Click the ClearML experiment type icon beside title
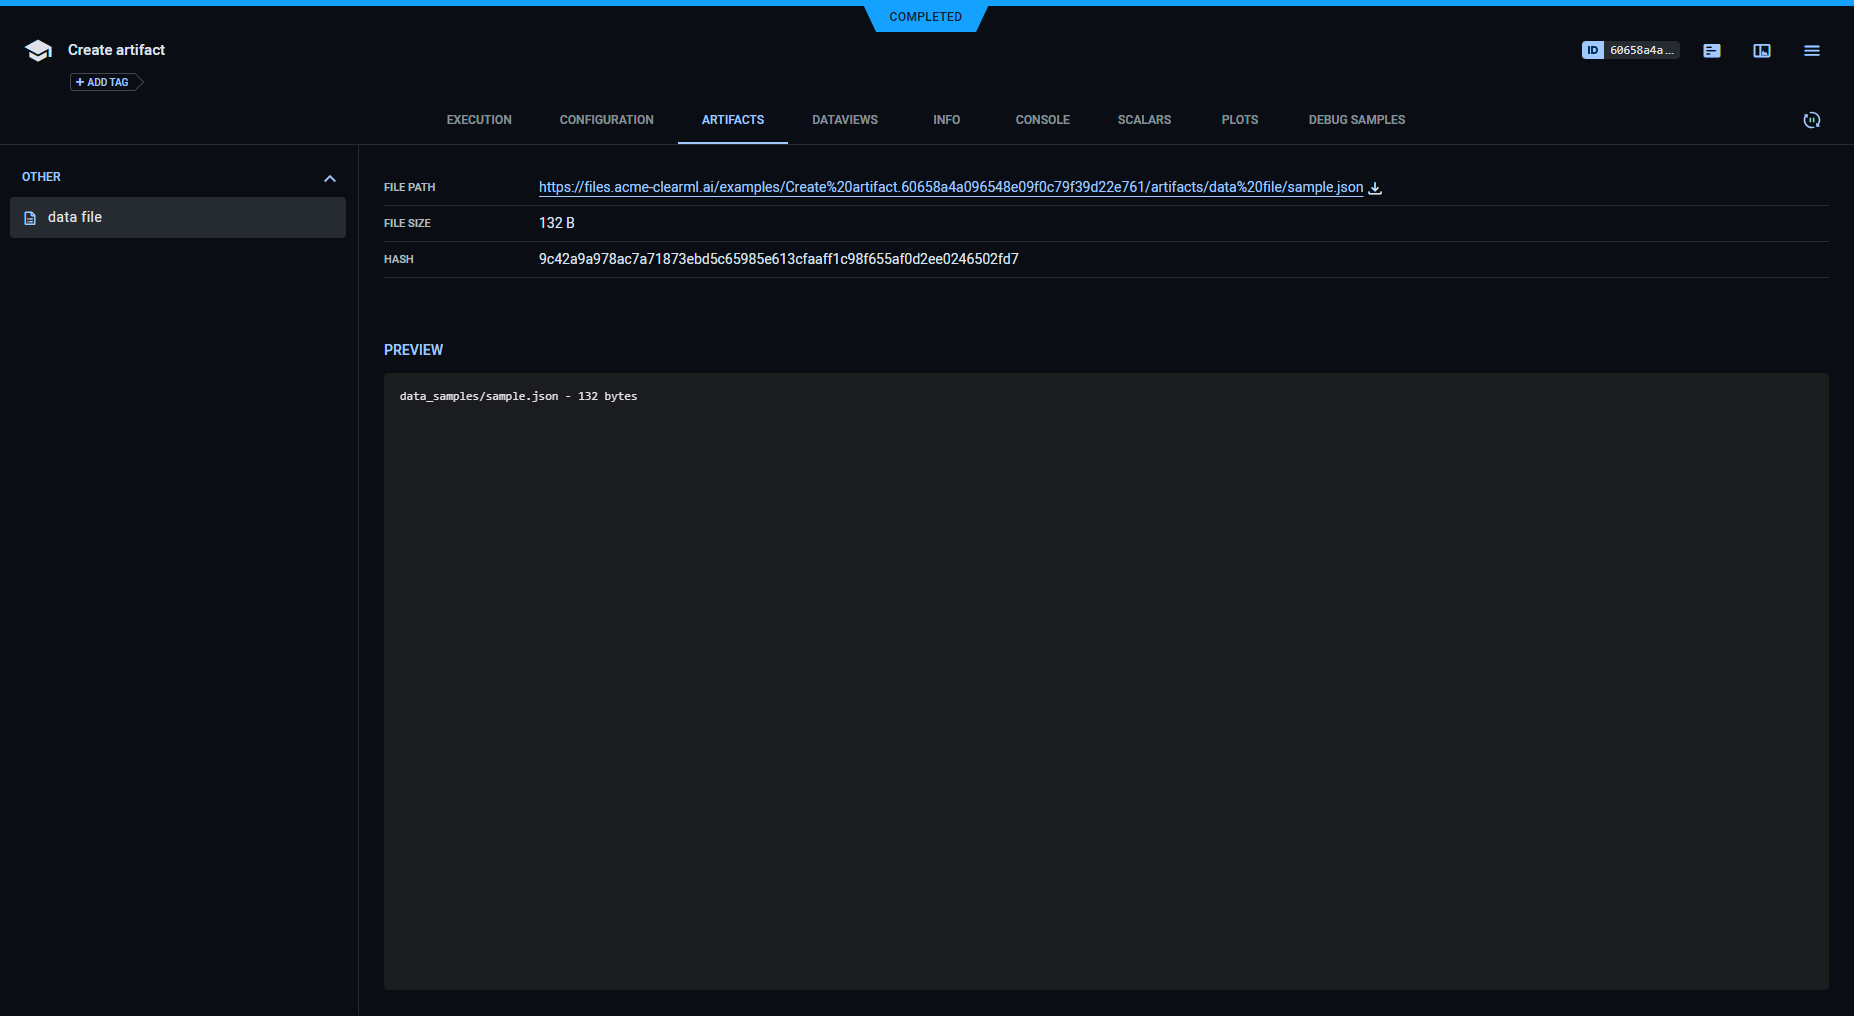The height and width of the screenshot is (1016, 1854). click(38, 49)
